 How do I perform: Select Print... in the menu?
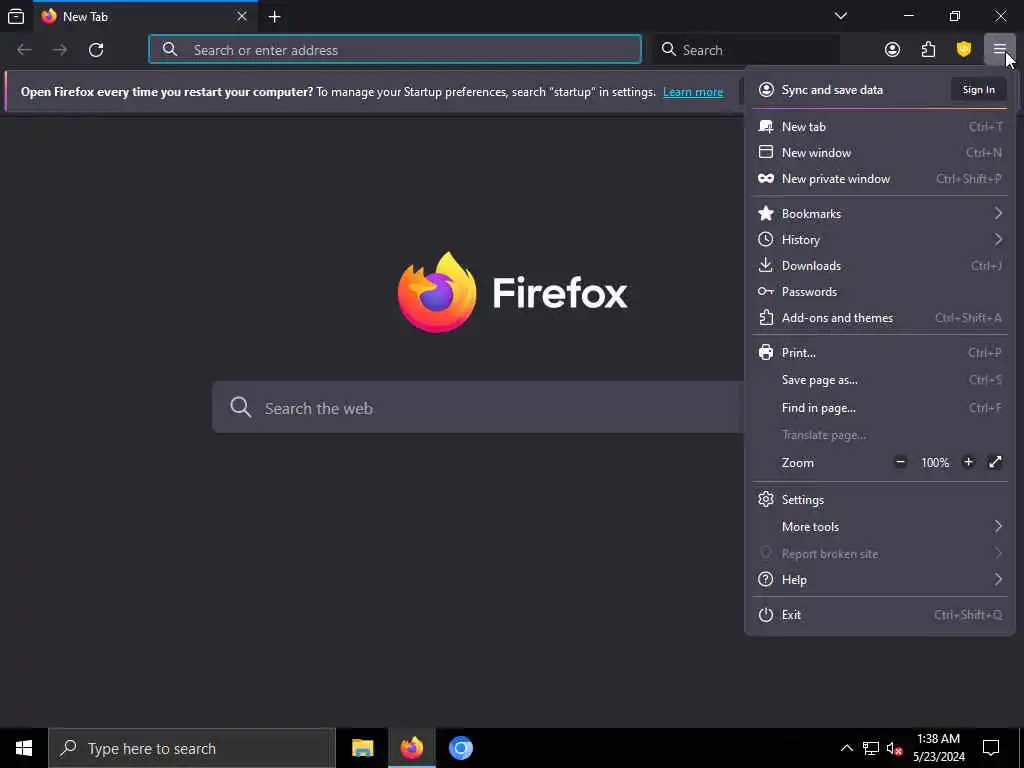click(880, 353)
